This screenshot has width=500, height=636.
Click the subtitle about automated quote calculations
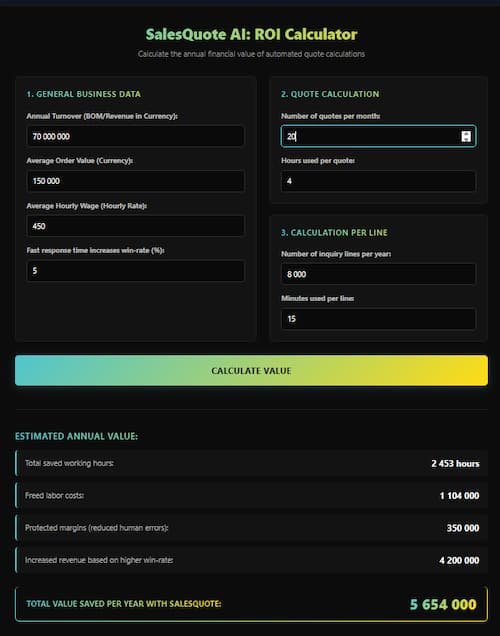(x=251, y=54)
